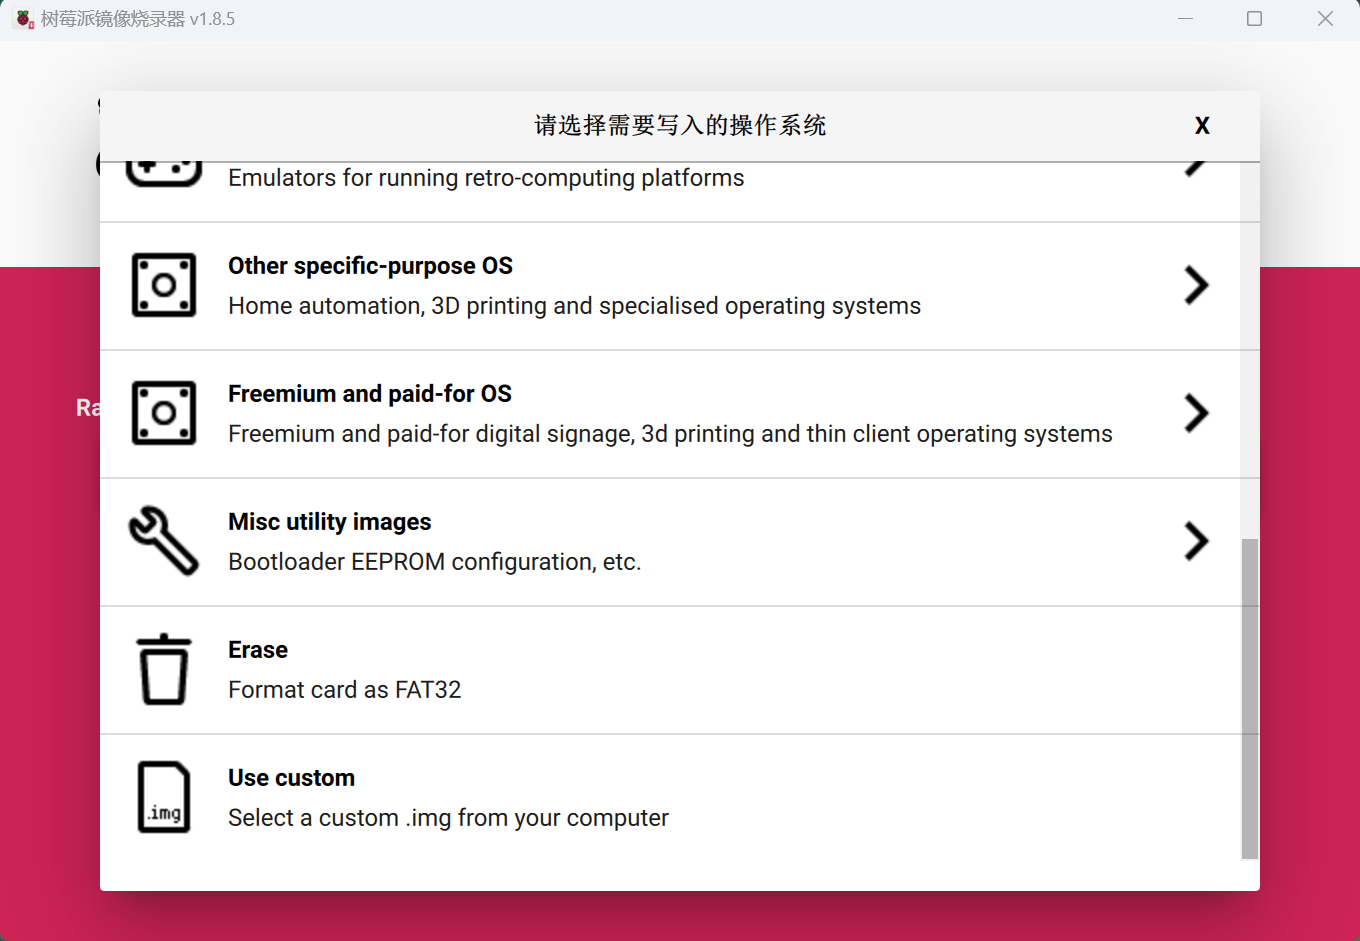Image resolution: width=1360 pixels, height=941 pixels.
Task: Click the Freemium and paid-for OS icon
Action: 164,413
